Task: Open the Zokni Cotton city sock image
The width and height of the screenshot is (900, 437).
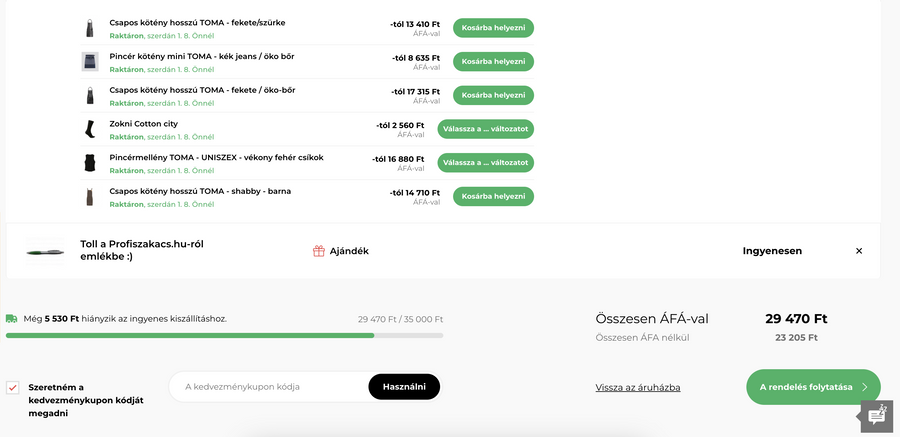Action: pyautogui.click(x=90, y=129)
